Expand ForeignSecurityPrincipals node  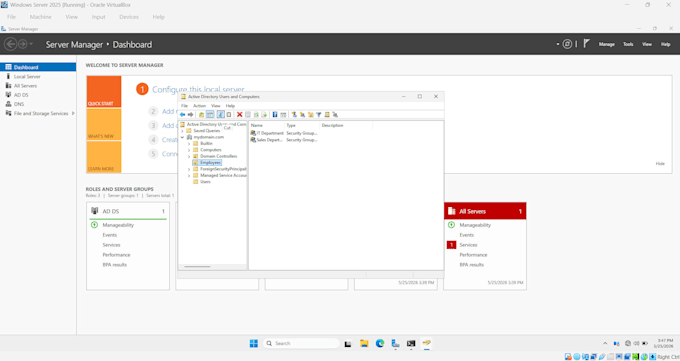pyautogui.click(x=189, y=169)
